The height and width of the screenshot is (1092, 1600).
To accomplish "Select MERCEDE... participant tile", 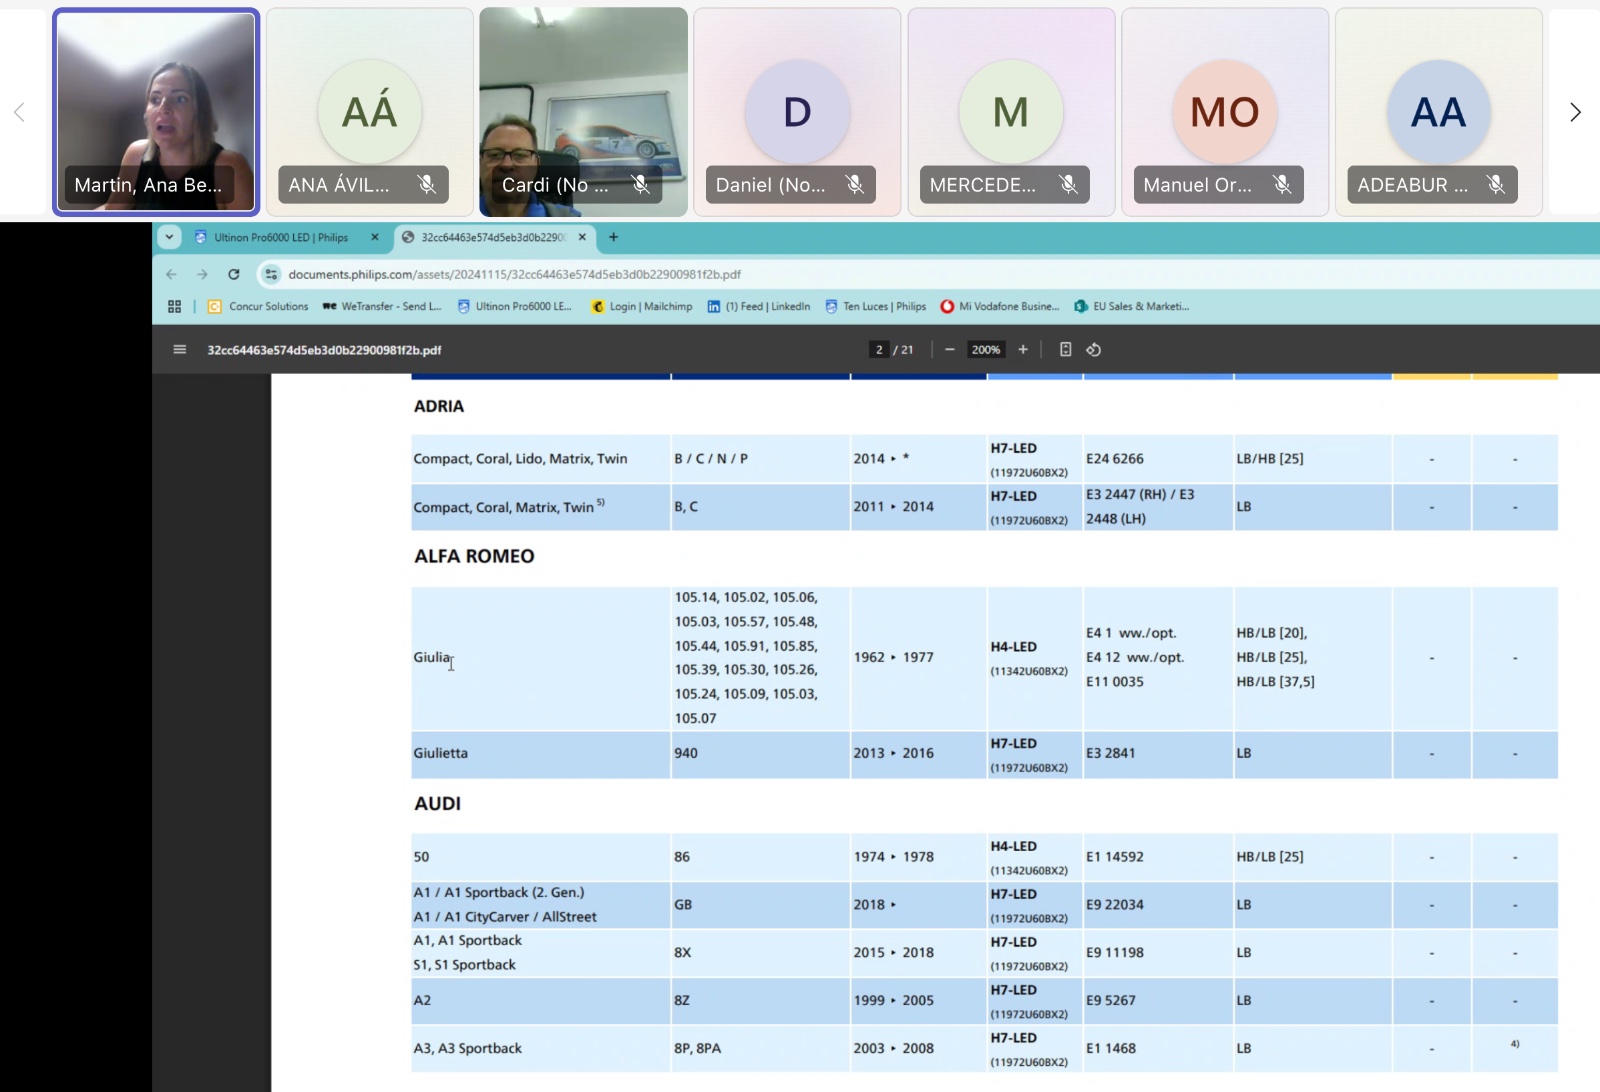I will (x=1012, y=112).
